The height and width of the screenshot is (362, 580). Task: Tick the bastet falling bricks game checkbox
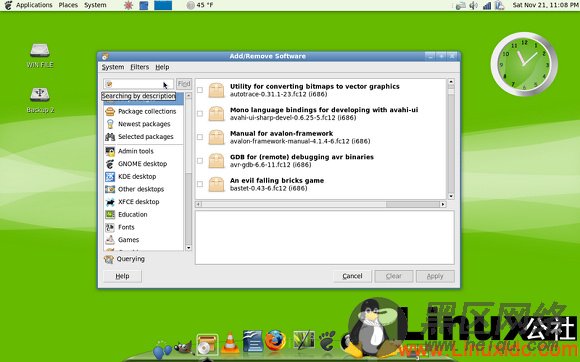tap(200, 184)
